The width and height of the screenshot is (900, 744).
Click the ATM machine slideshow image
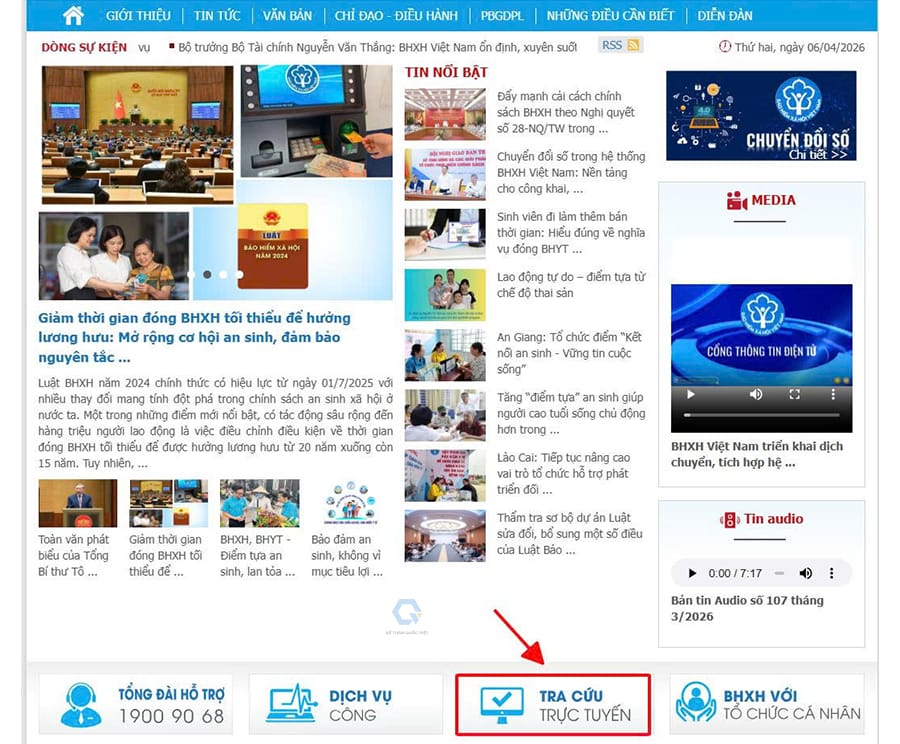point(316,121)
